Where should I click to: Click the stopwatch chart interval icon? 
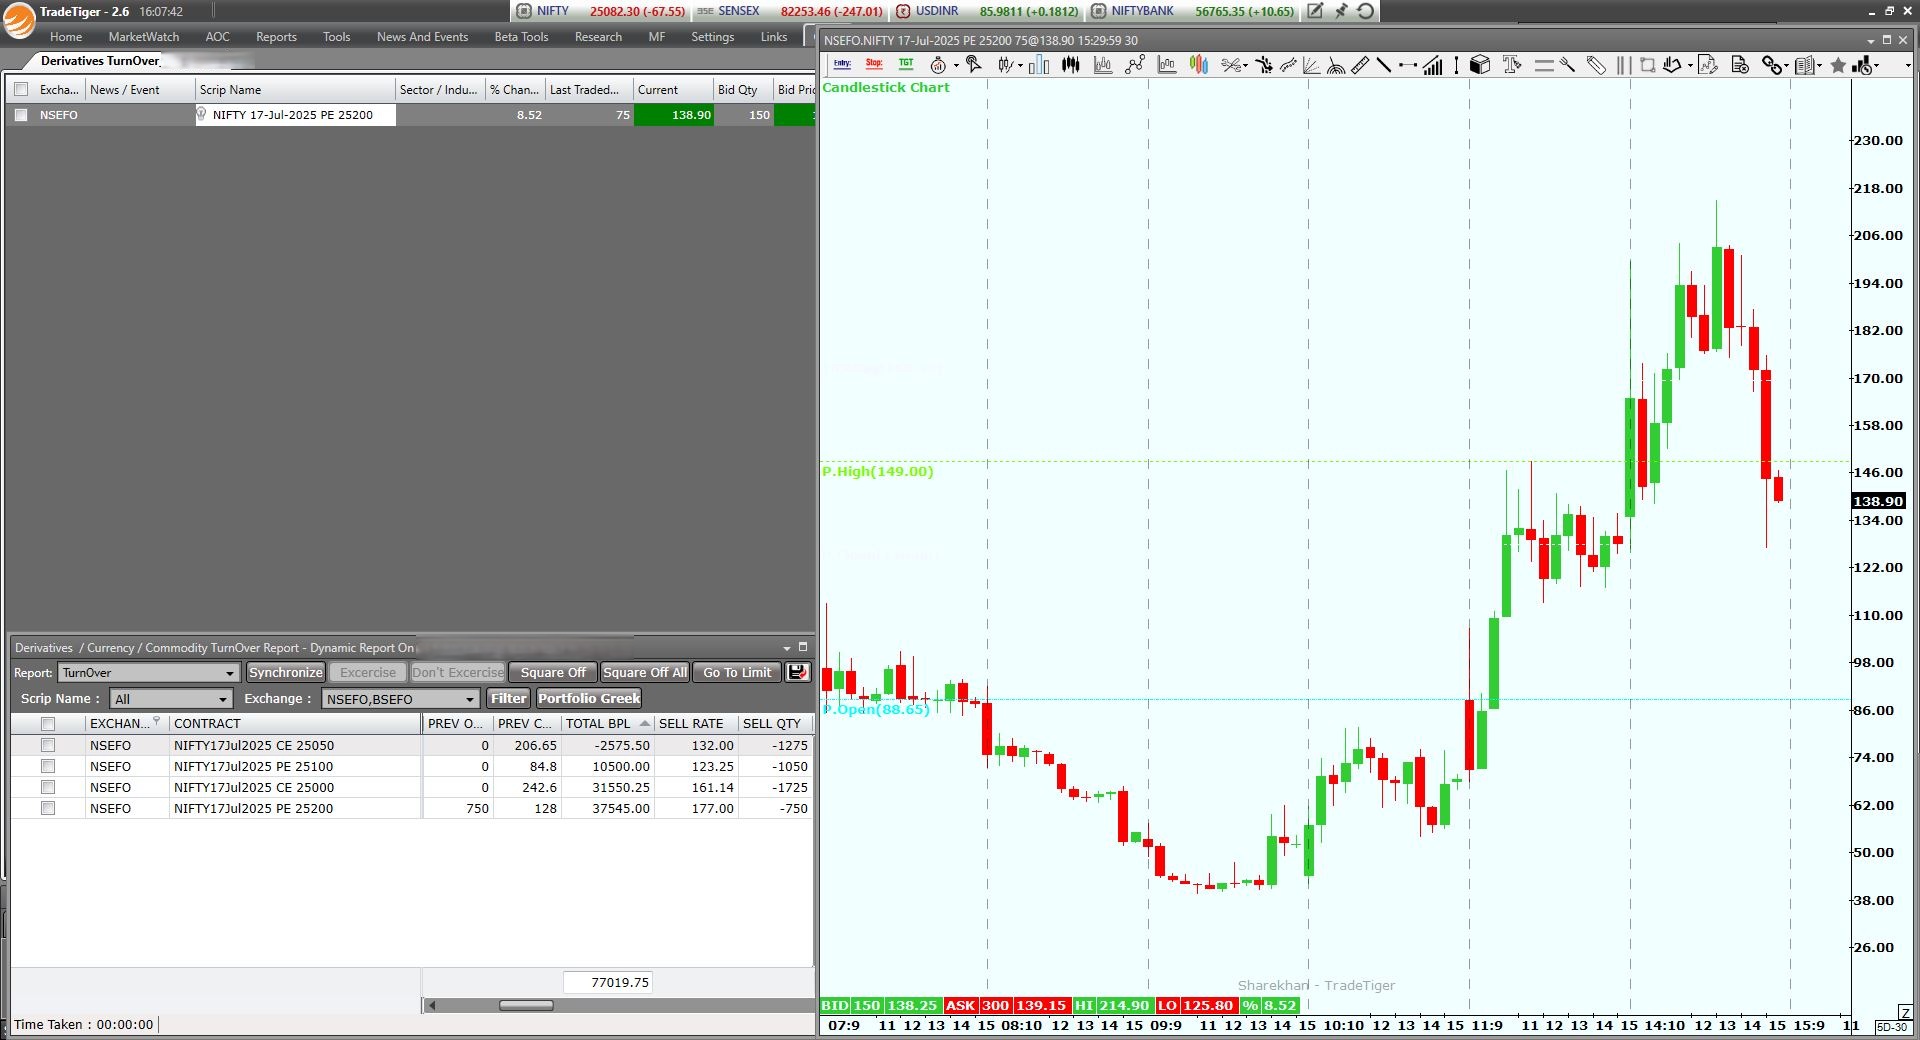click(x=938, y=65)
